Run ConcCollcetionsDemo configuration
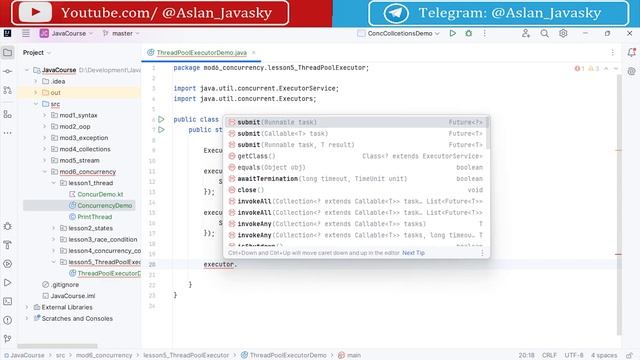640x360 pixels. point(453,33)
